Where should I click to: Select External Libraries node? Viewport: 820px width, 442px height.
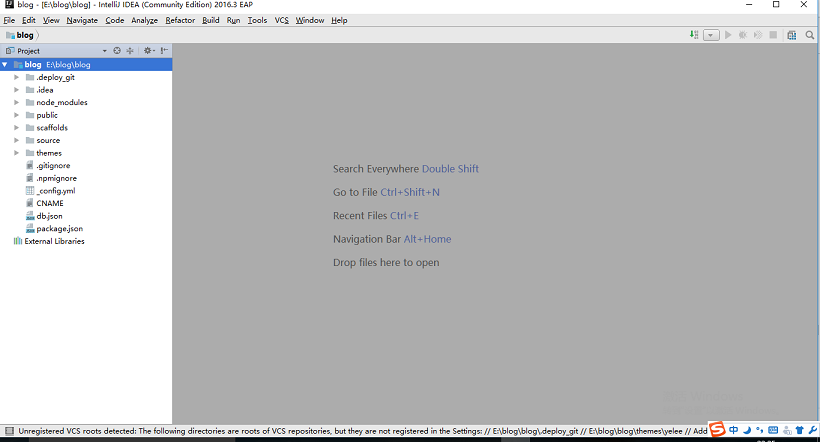pyautogui.click(x=54, y=241)
